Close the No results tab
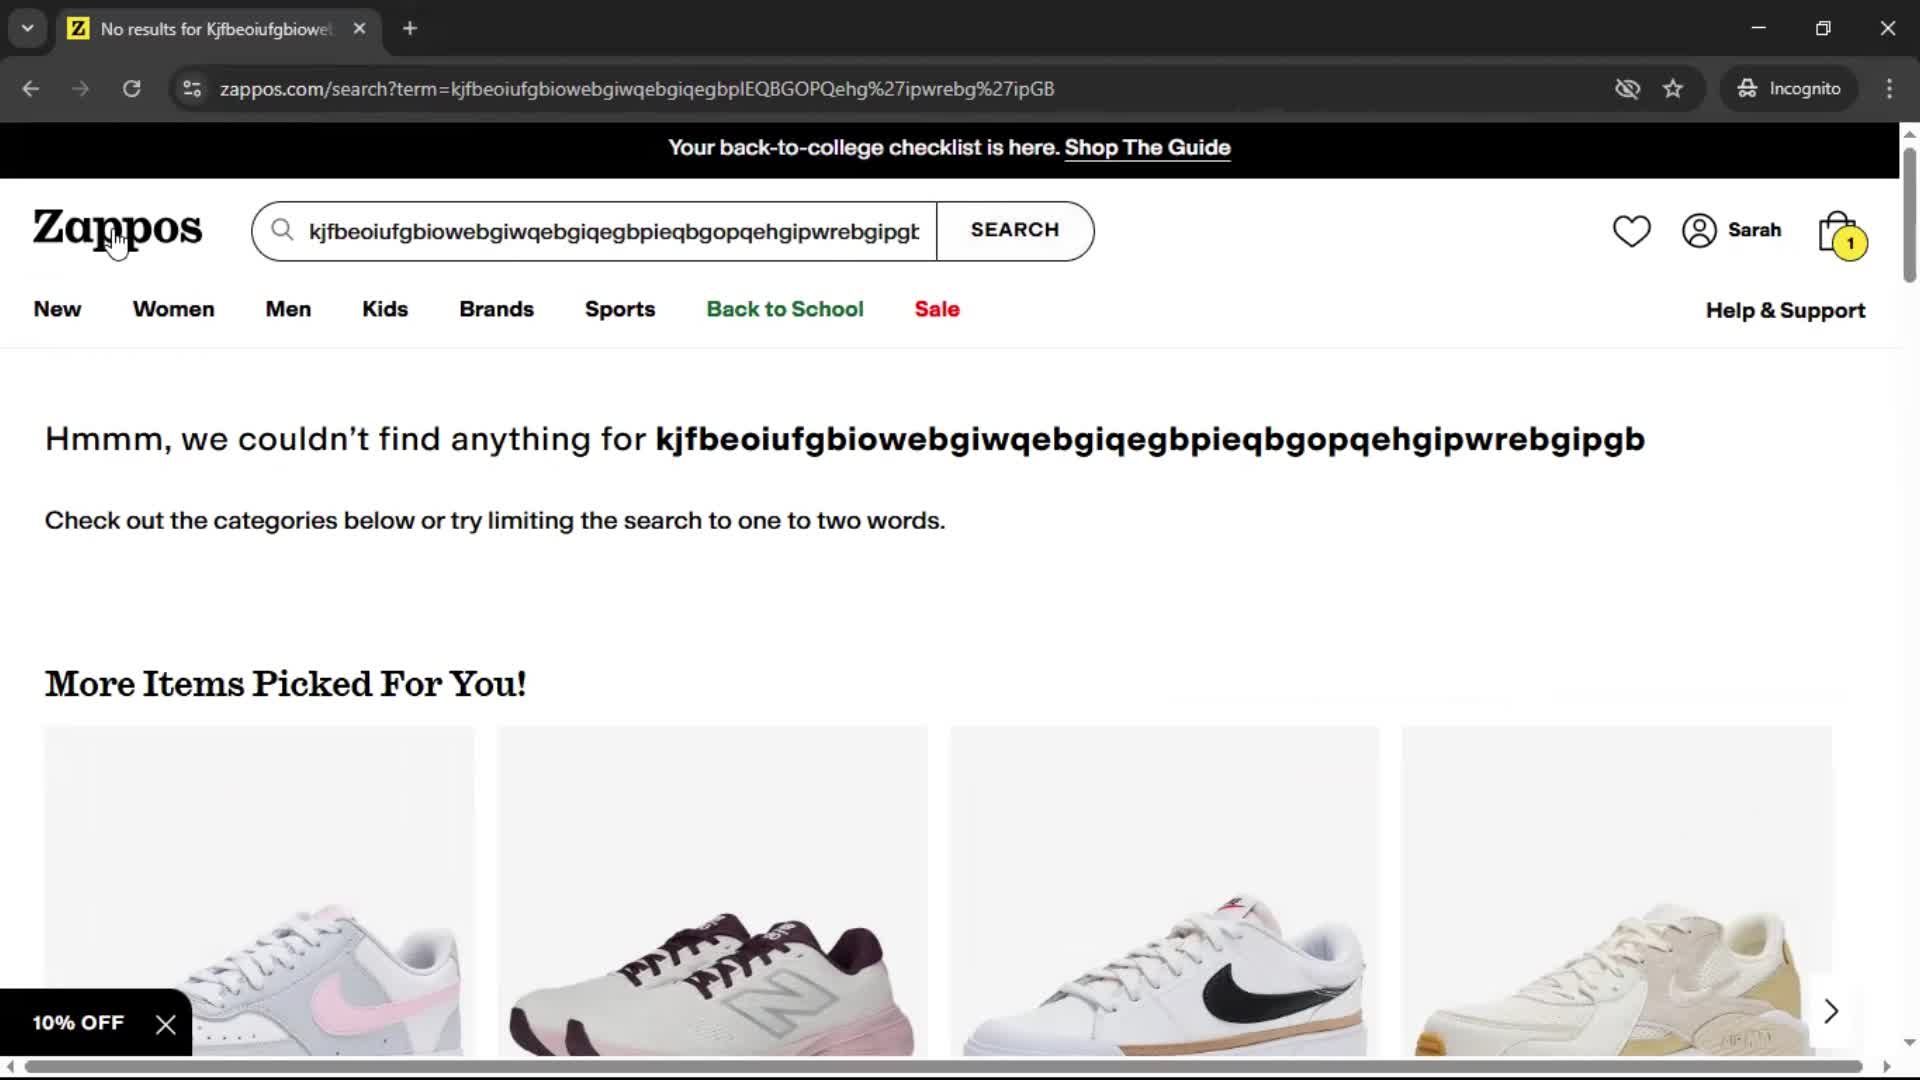Viewport: 1920px width, 1080px height. [359, 29]
